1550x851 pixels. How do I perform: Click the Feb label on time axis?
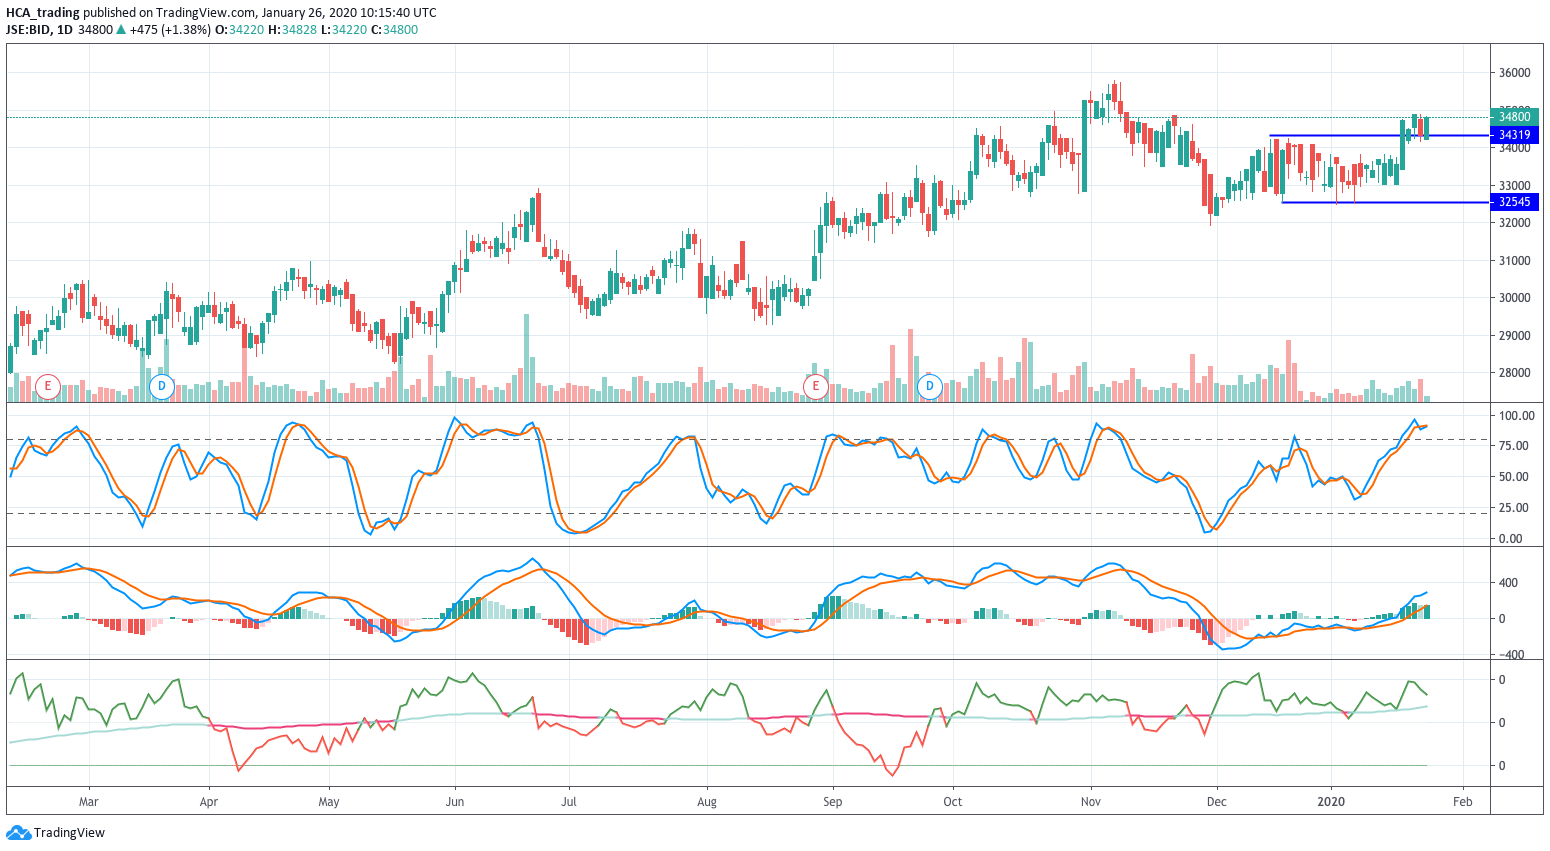click(1463, 802)
